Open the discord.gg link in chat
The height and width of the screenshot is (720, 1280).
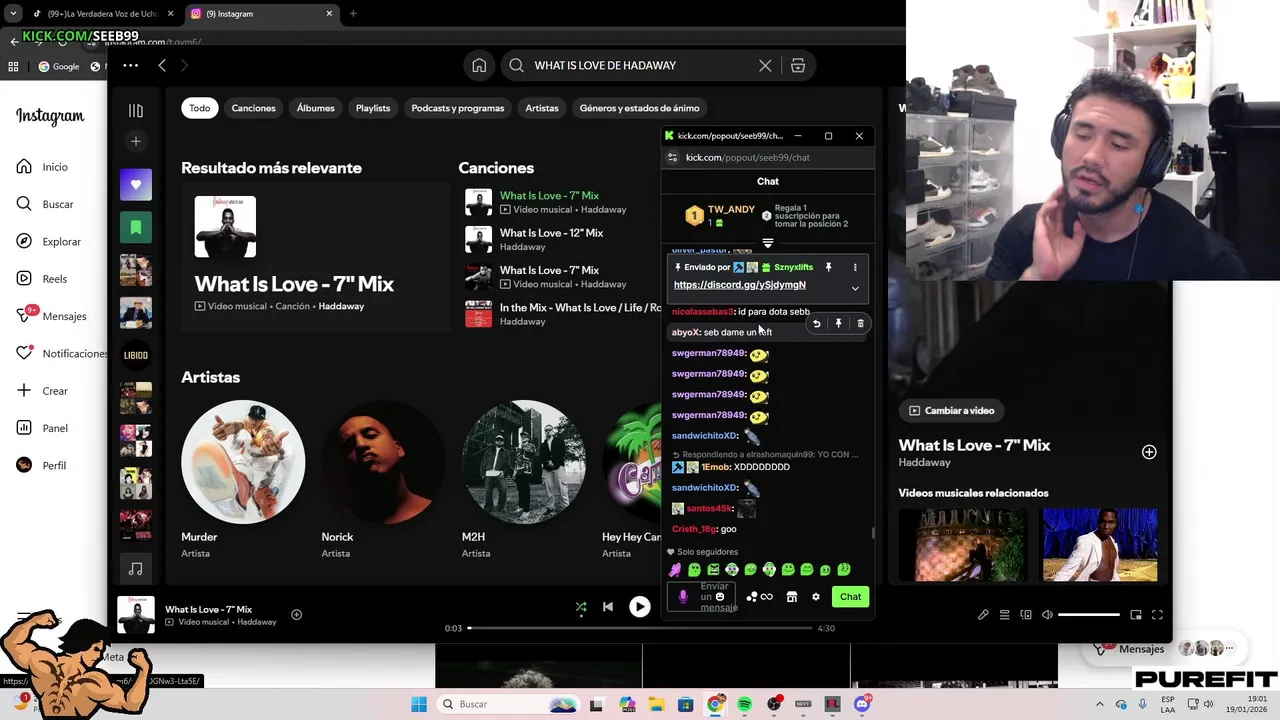pos(740,285)
